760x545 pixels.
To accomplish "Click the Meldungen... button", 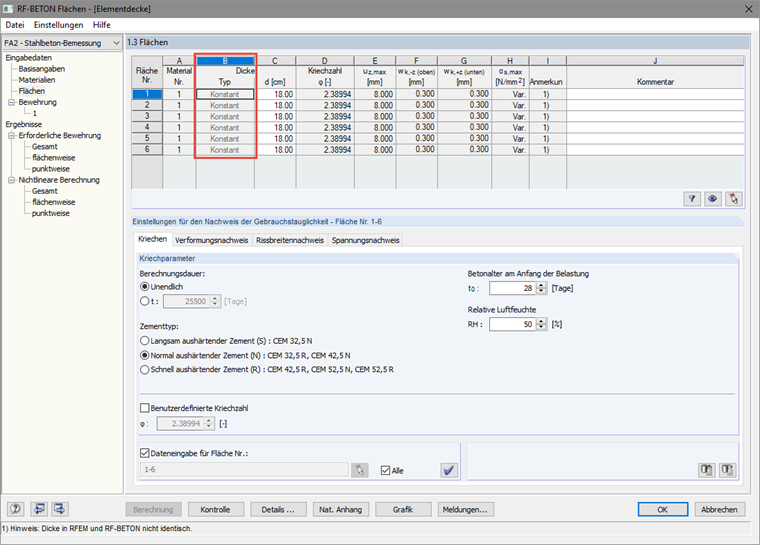I will 465,510.
